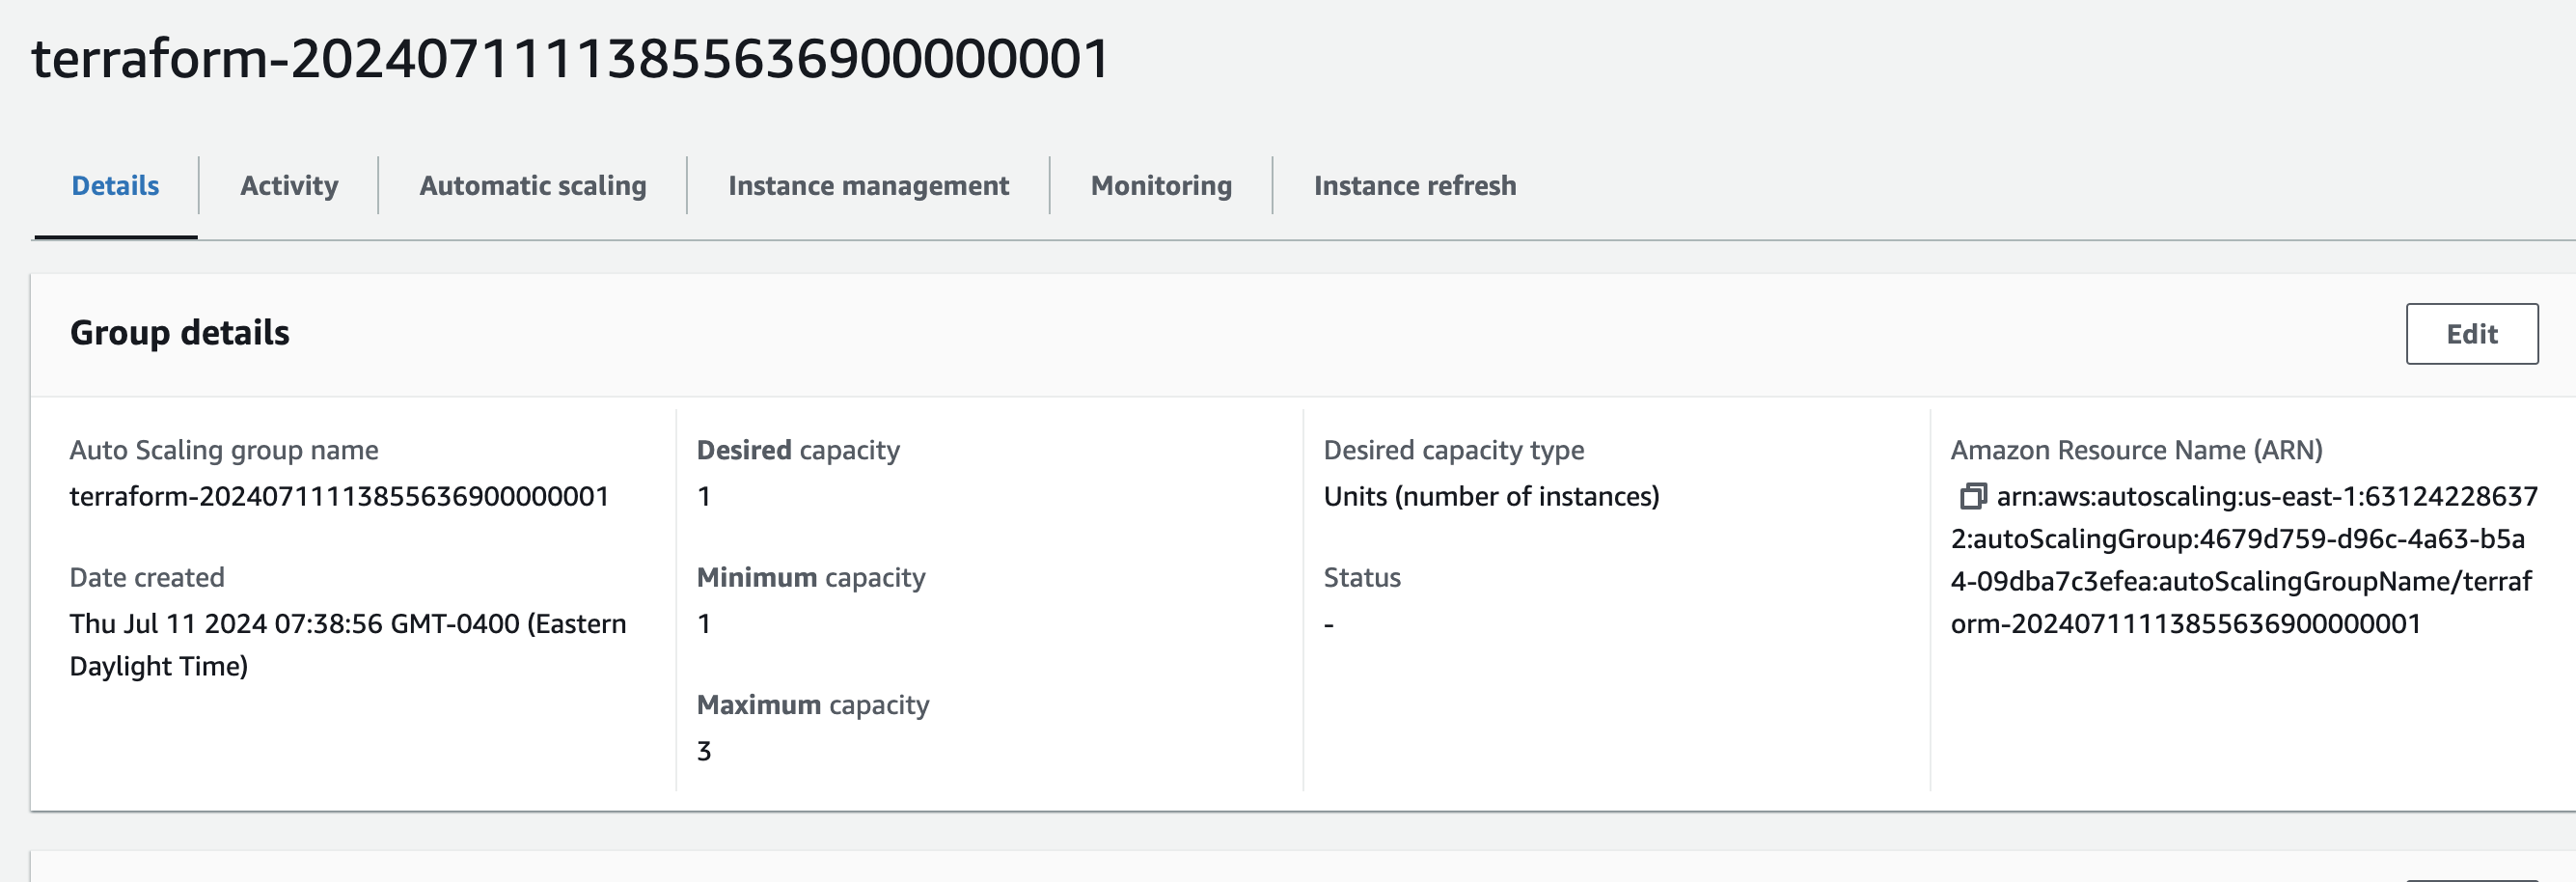Viewport: 2576px width, 882px height.
Task: Click the Desired capacity value
Action: 704,496
